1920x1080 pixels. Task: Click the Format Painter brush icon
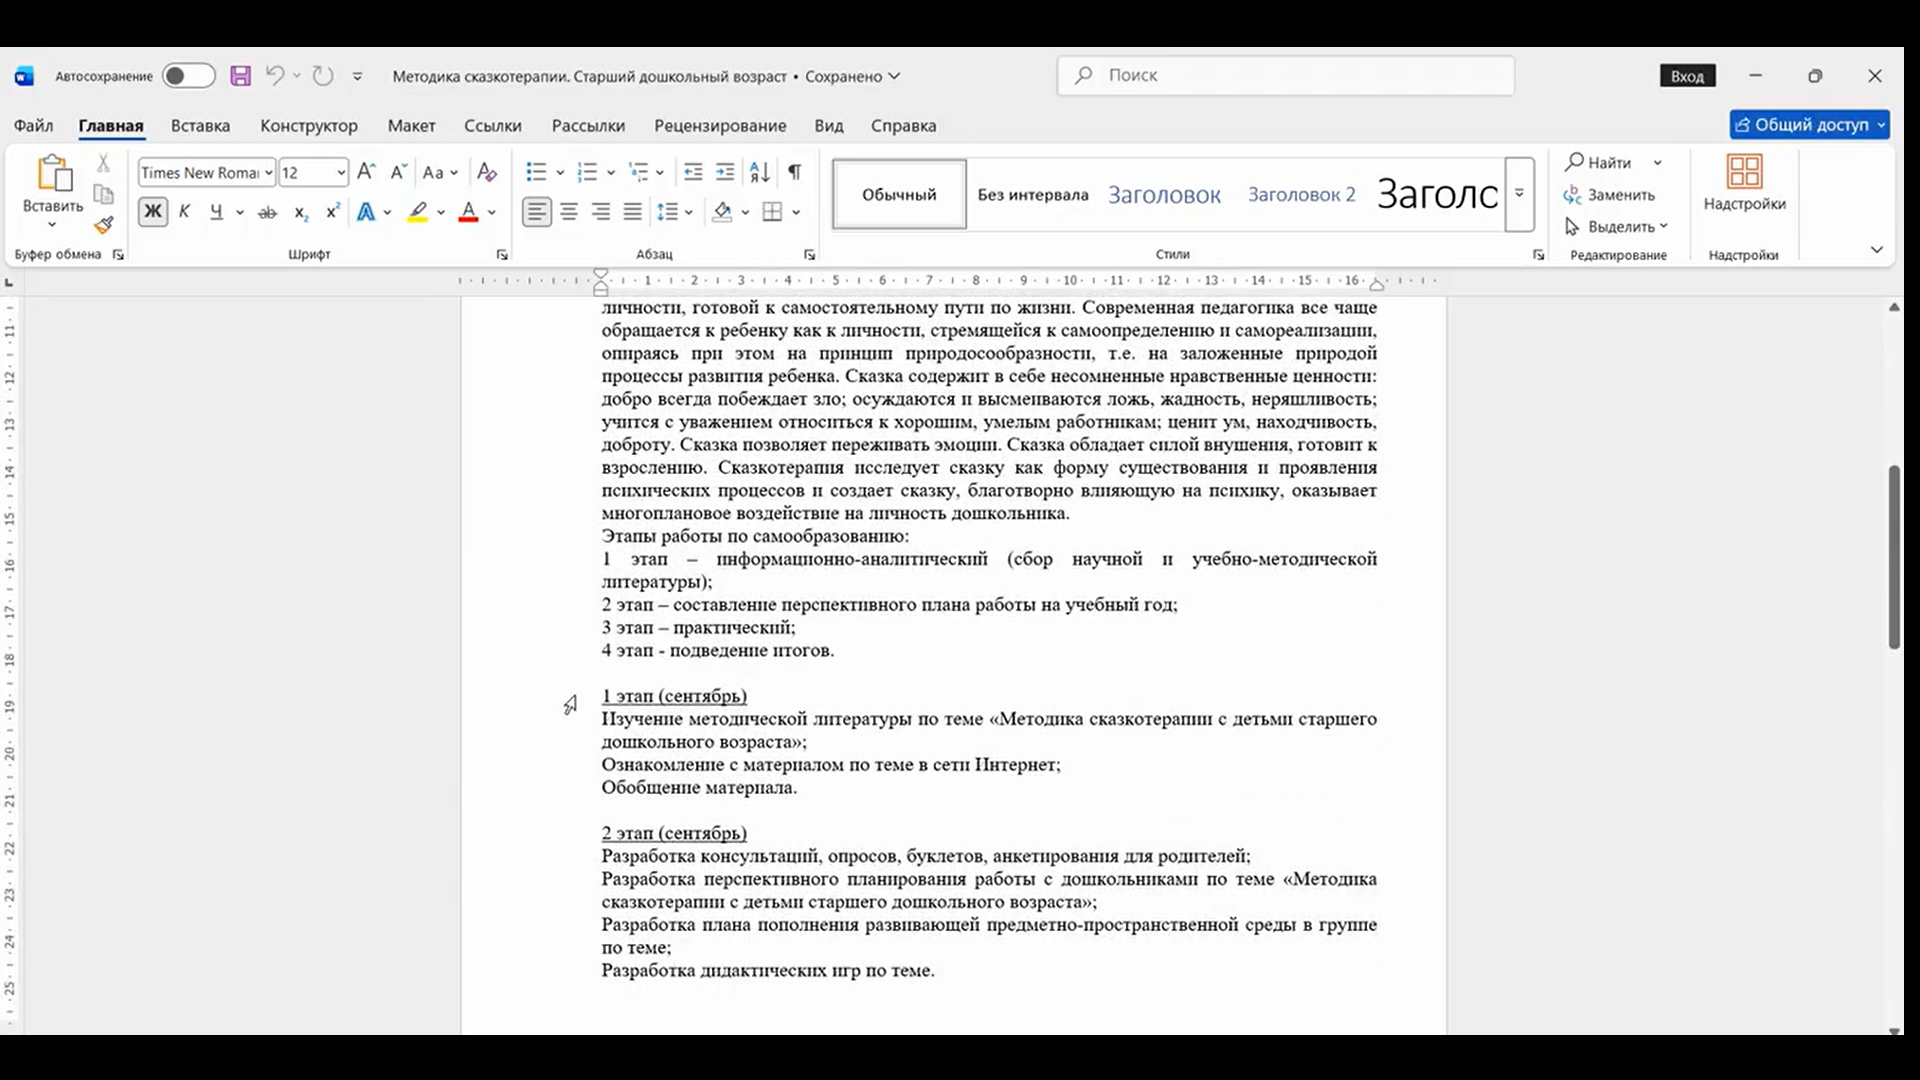104,225
